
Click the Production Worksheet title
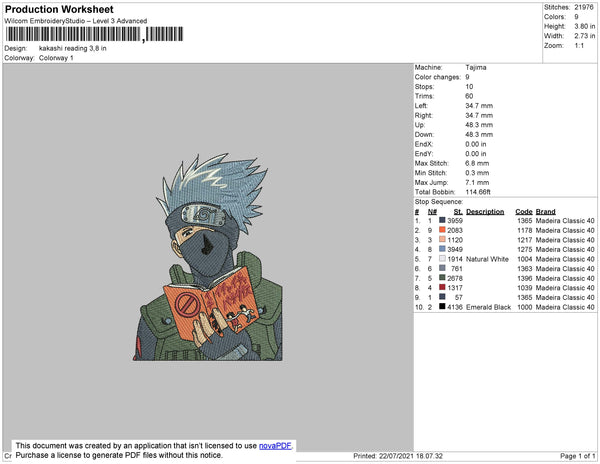click(x=59, y=10)
